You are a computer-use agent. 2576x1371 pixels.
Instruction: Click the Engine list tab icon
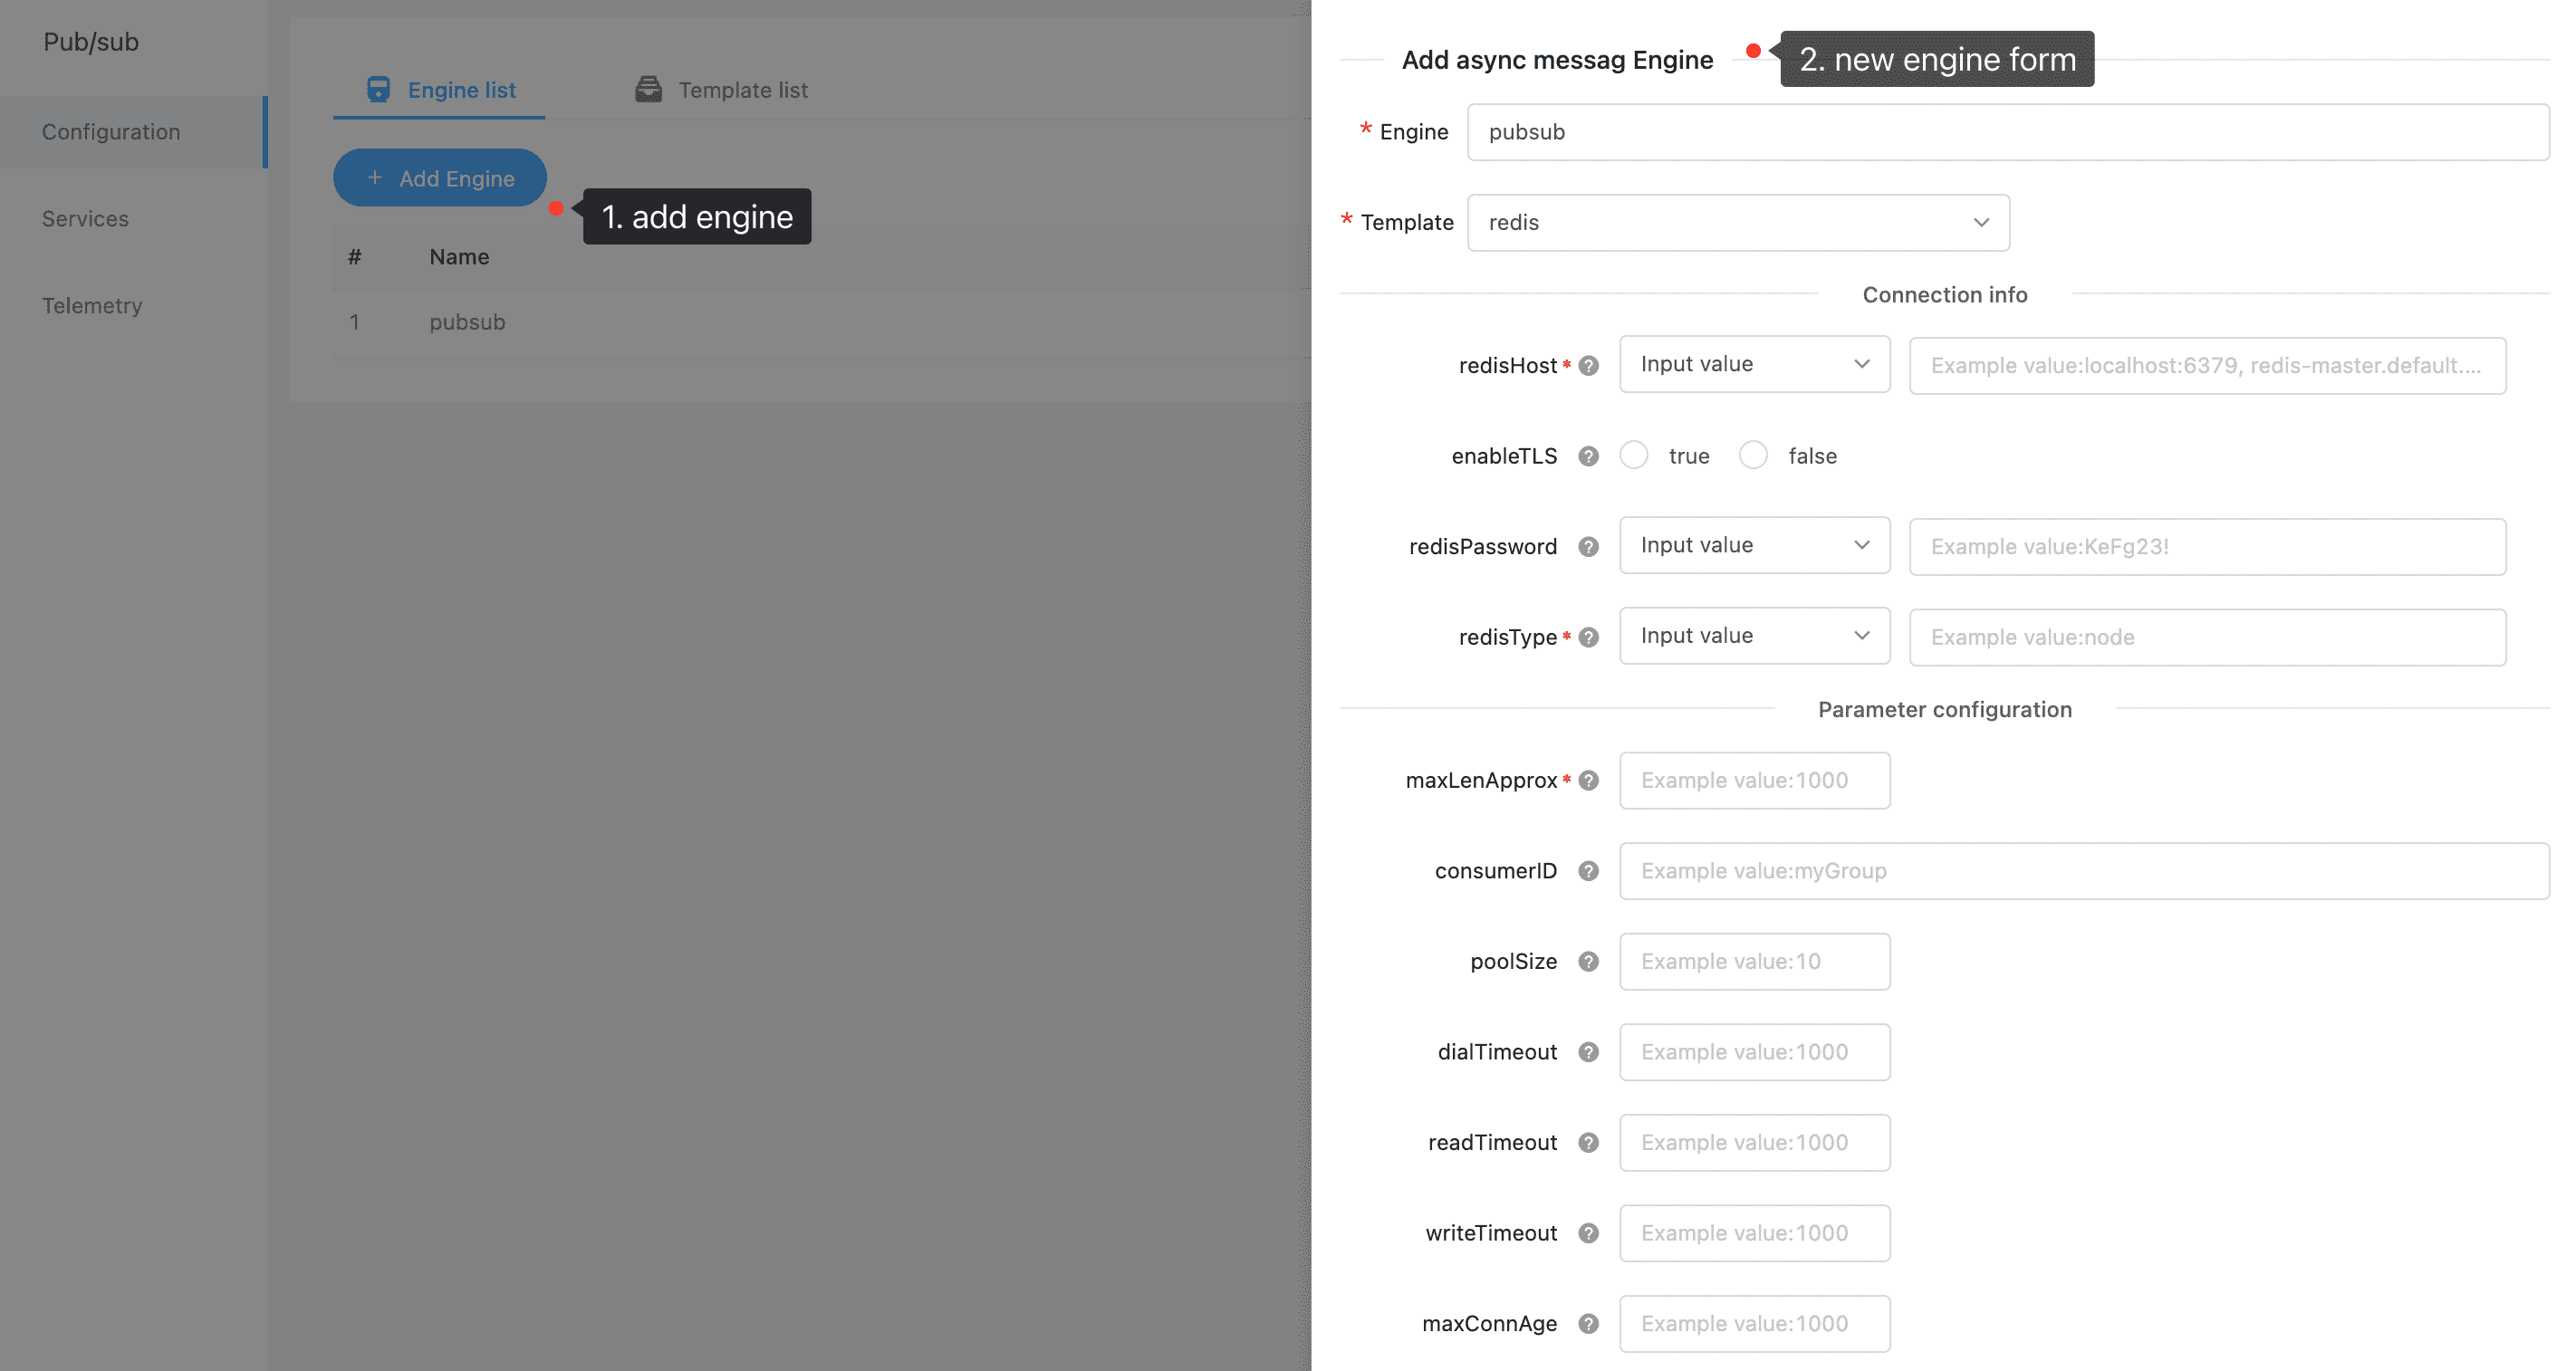378,90
